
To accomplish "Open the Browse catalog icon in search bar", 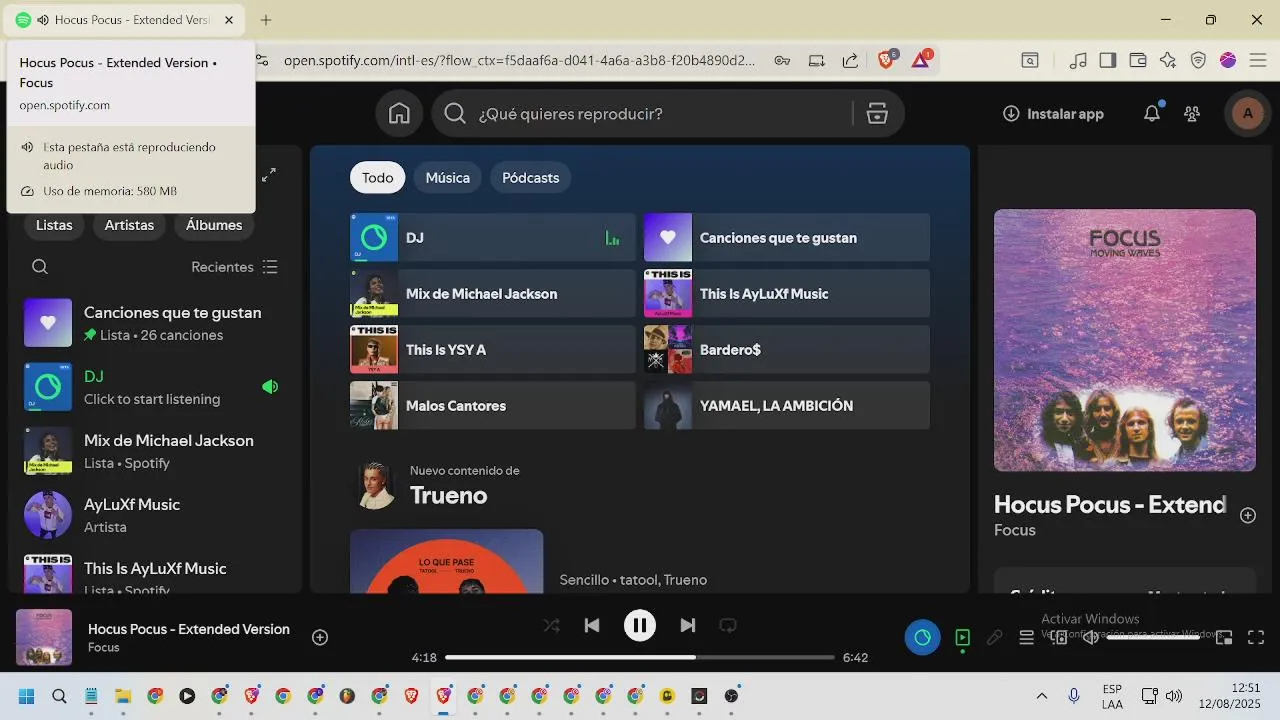I will (877, 114).
